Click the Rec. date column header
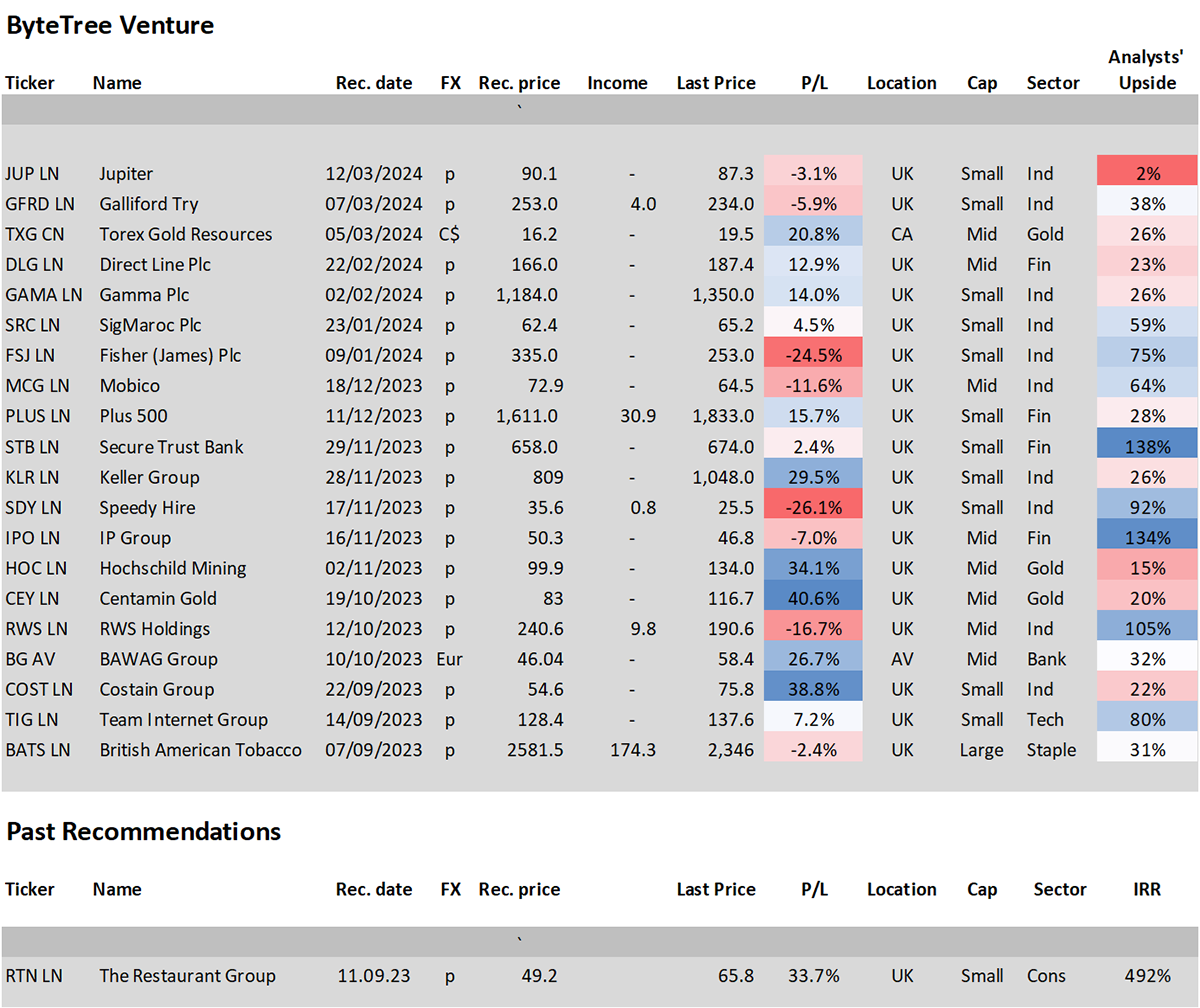This screenshot has width=1200, height=1008. (x=374, y=83)
